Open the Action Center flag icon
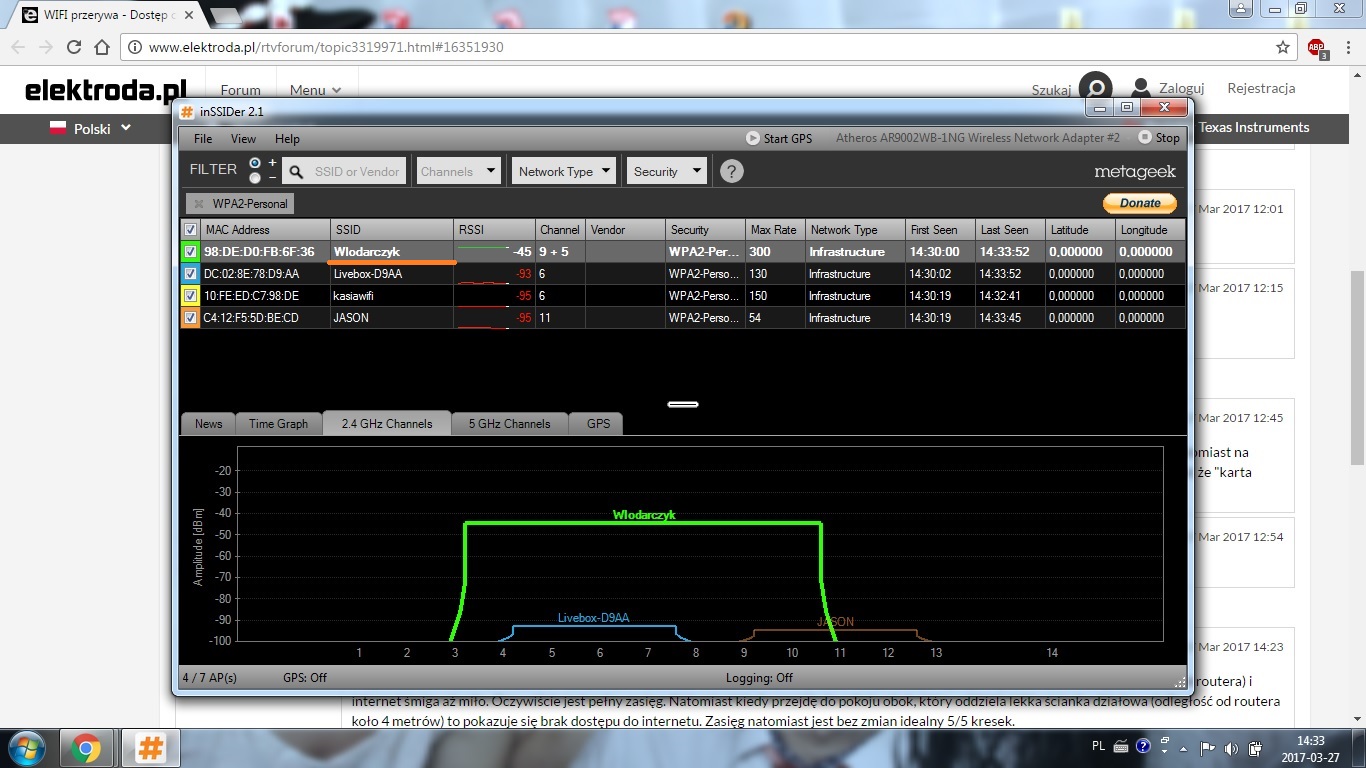 (1207, 748)
